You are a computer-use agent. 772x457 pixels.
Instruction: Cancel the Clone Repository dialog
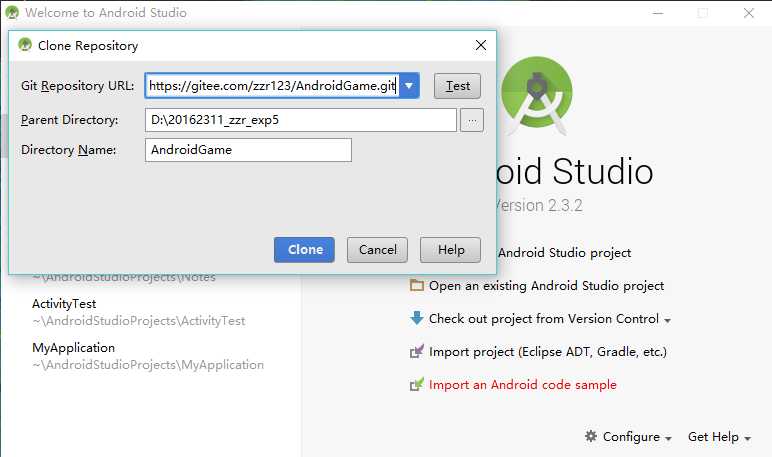pos(377,250)
